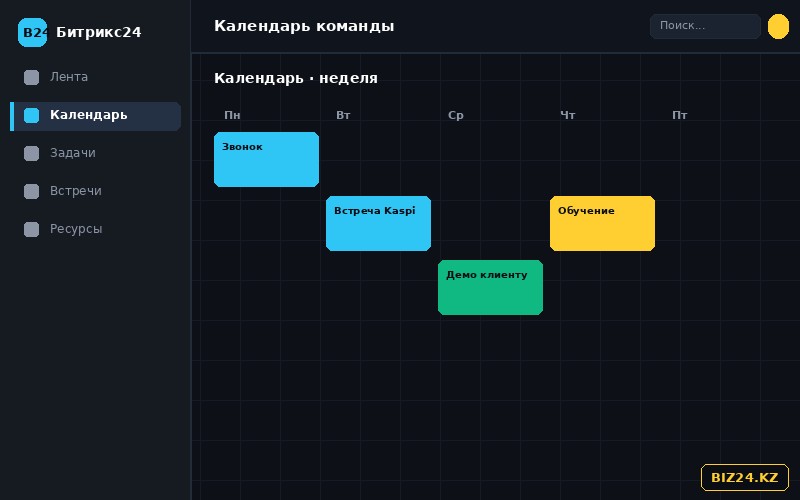Viewport: 800px width, 500px height.
Task: Click the Битрикс24 brand name
Action: (98, 32)
